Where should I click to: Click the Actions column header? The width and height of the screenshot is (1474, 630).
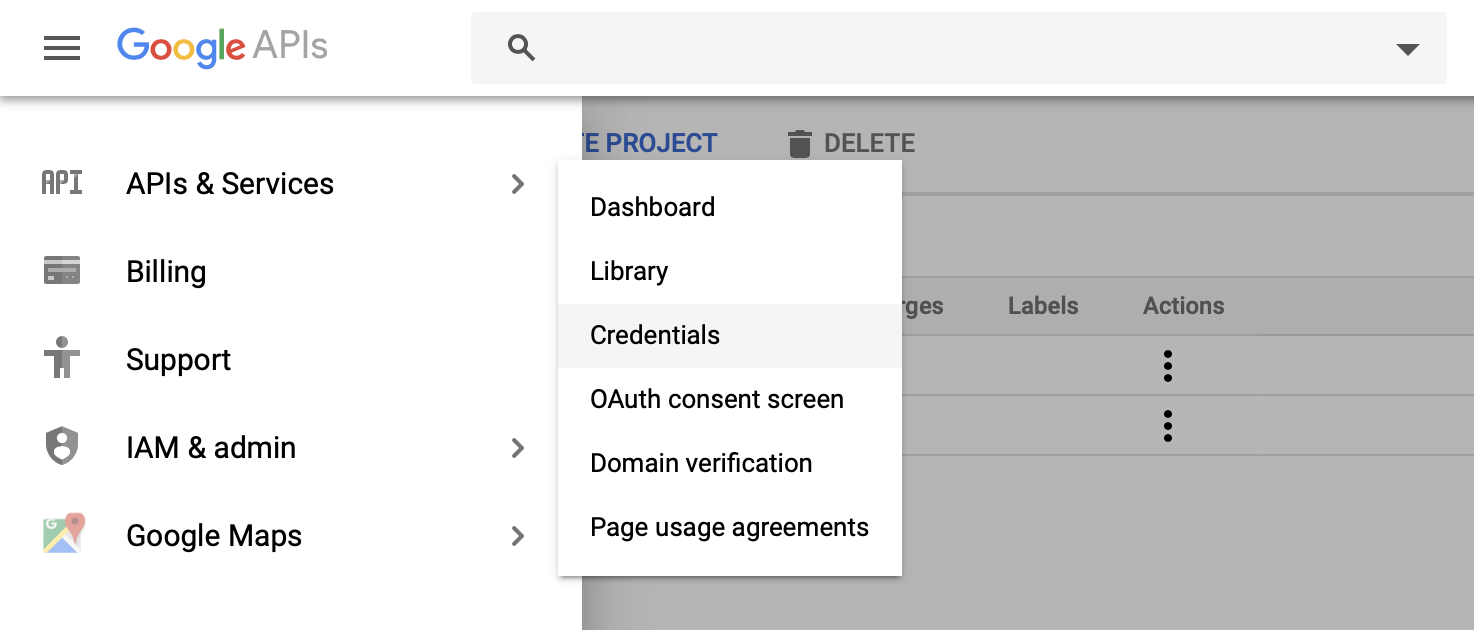[1183, 306]
